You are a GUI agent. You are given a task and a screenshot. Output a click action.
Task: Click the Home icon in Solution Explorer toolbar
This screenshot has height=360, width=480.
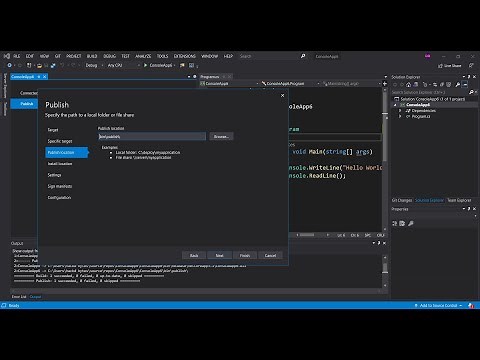point(408,85)
